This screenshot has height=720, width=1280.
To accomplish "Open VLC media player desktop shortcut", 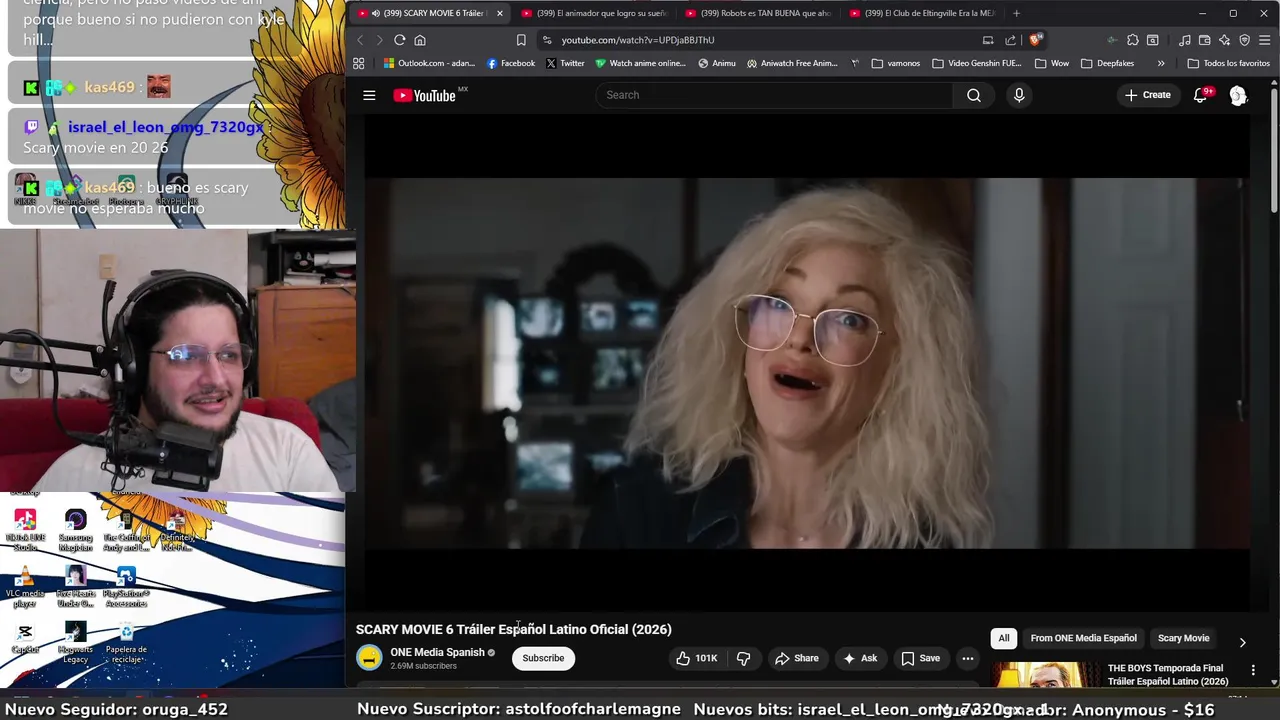I will (x=25, y=587).
